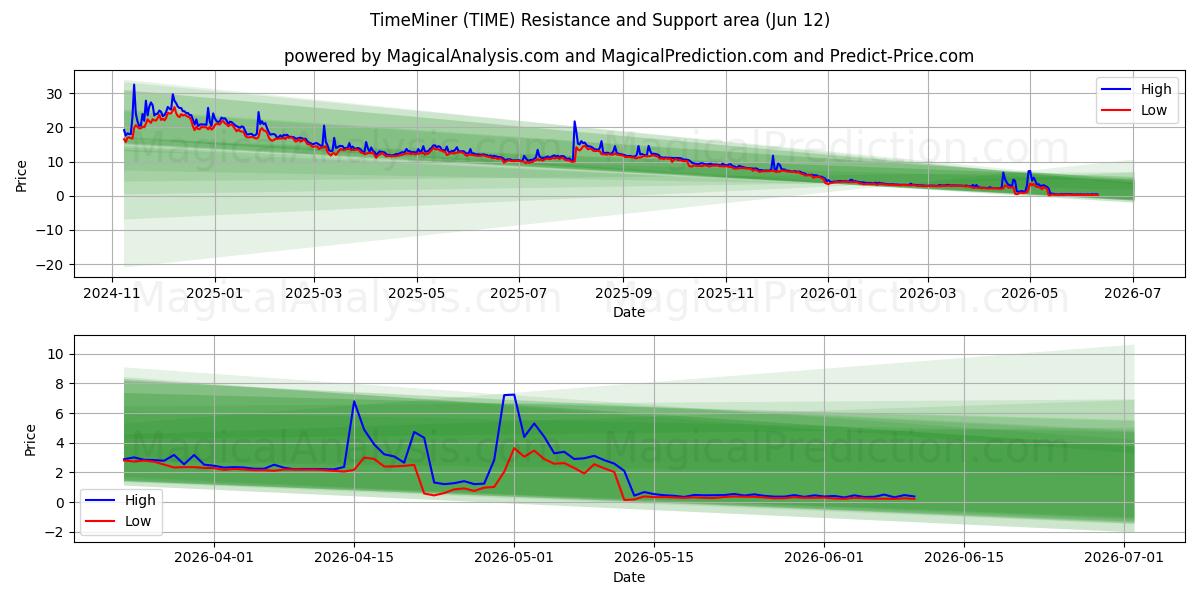Click the 'Date' axis title under the bottom chart
1200x600 pixels.
coord(629,578)
